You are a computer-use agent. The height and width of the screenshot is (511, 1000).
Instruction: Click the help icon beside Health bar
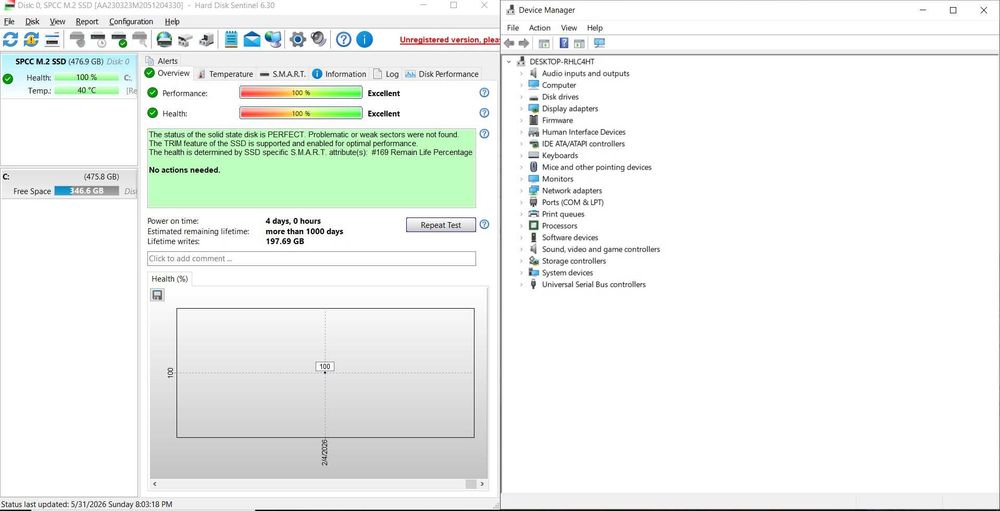click(x=484, y=113)
